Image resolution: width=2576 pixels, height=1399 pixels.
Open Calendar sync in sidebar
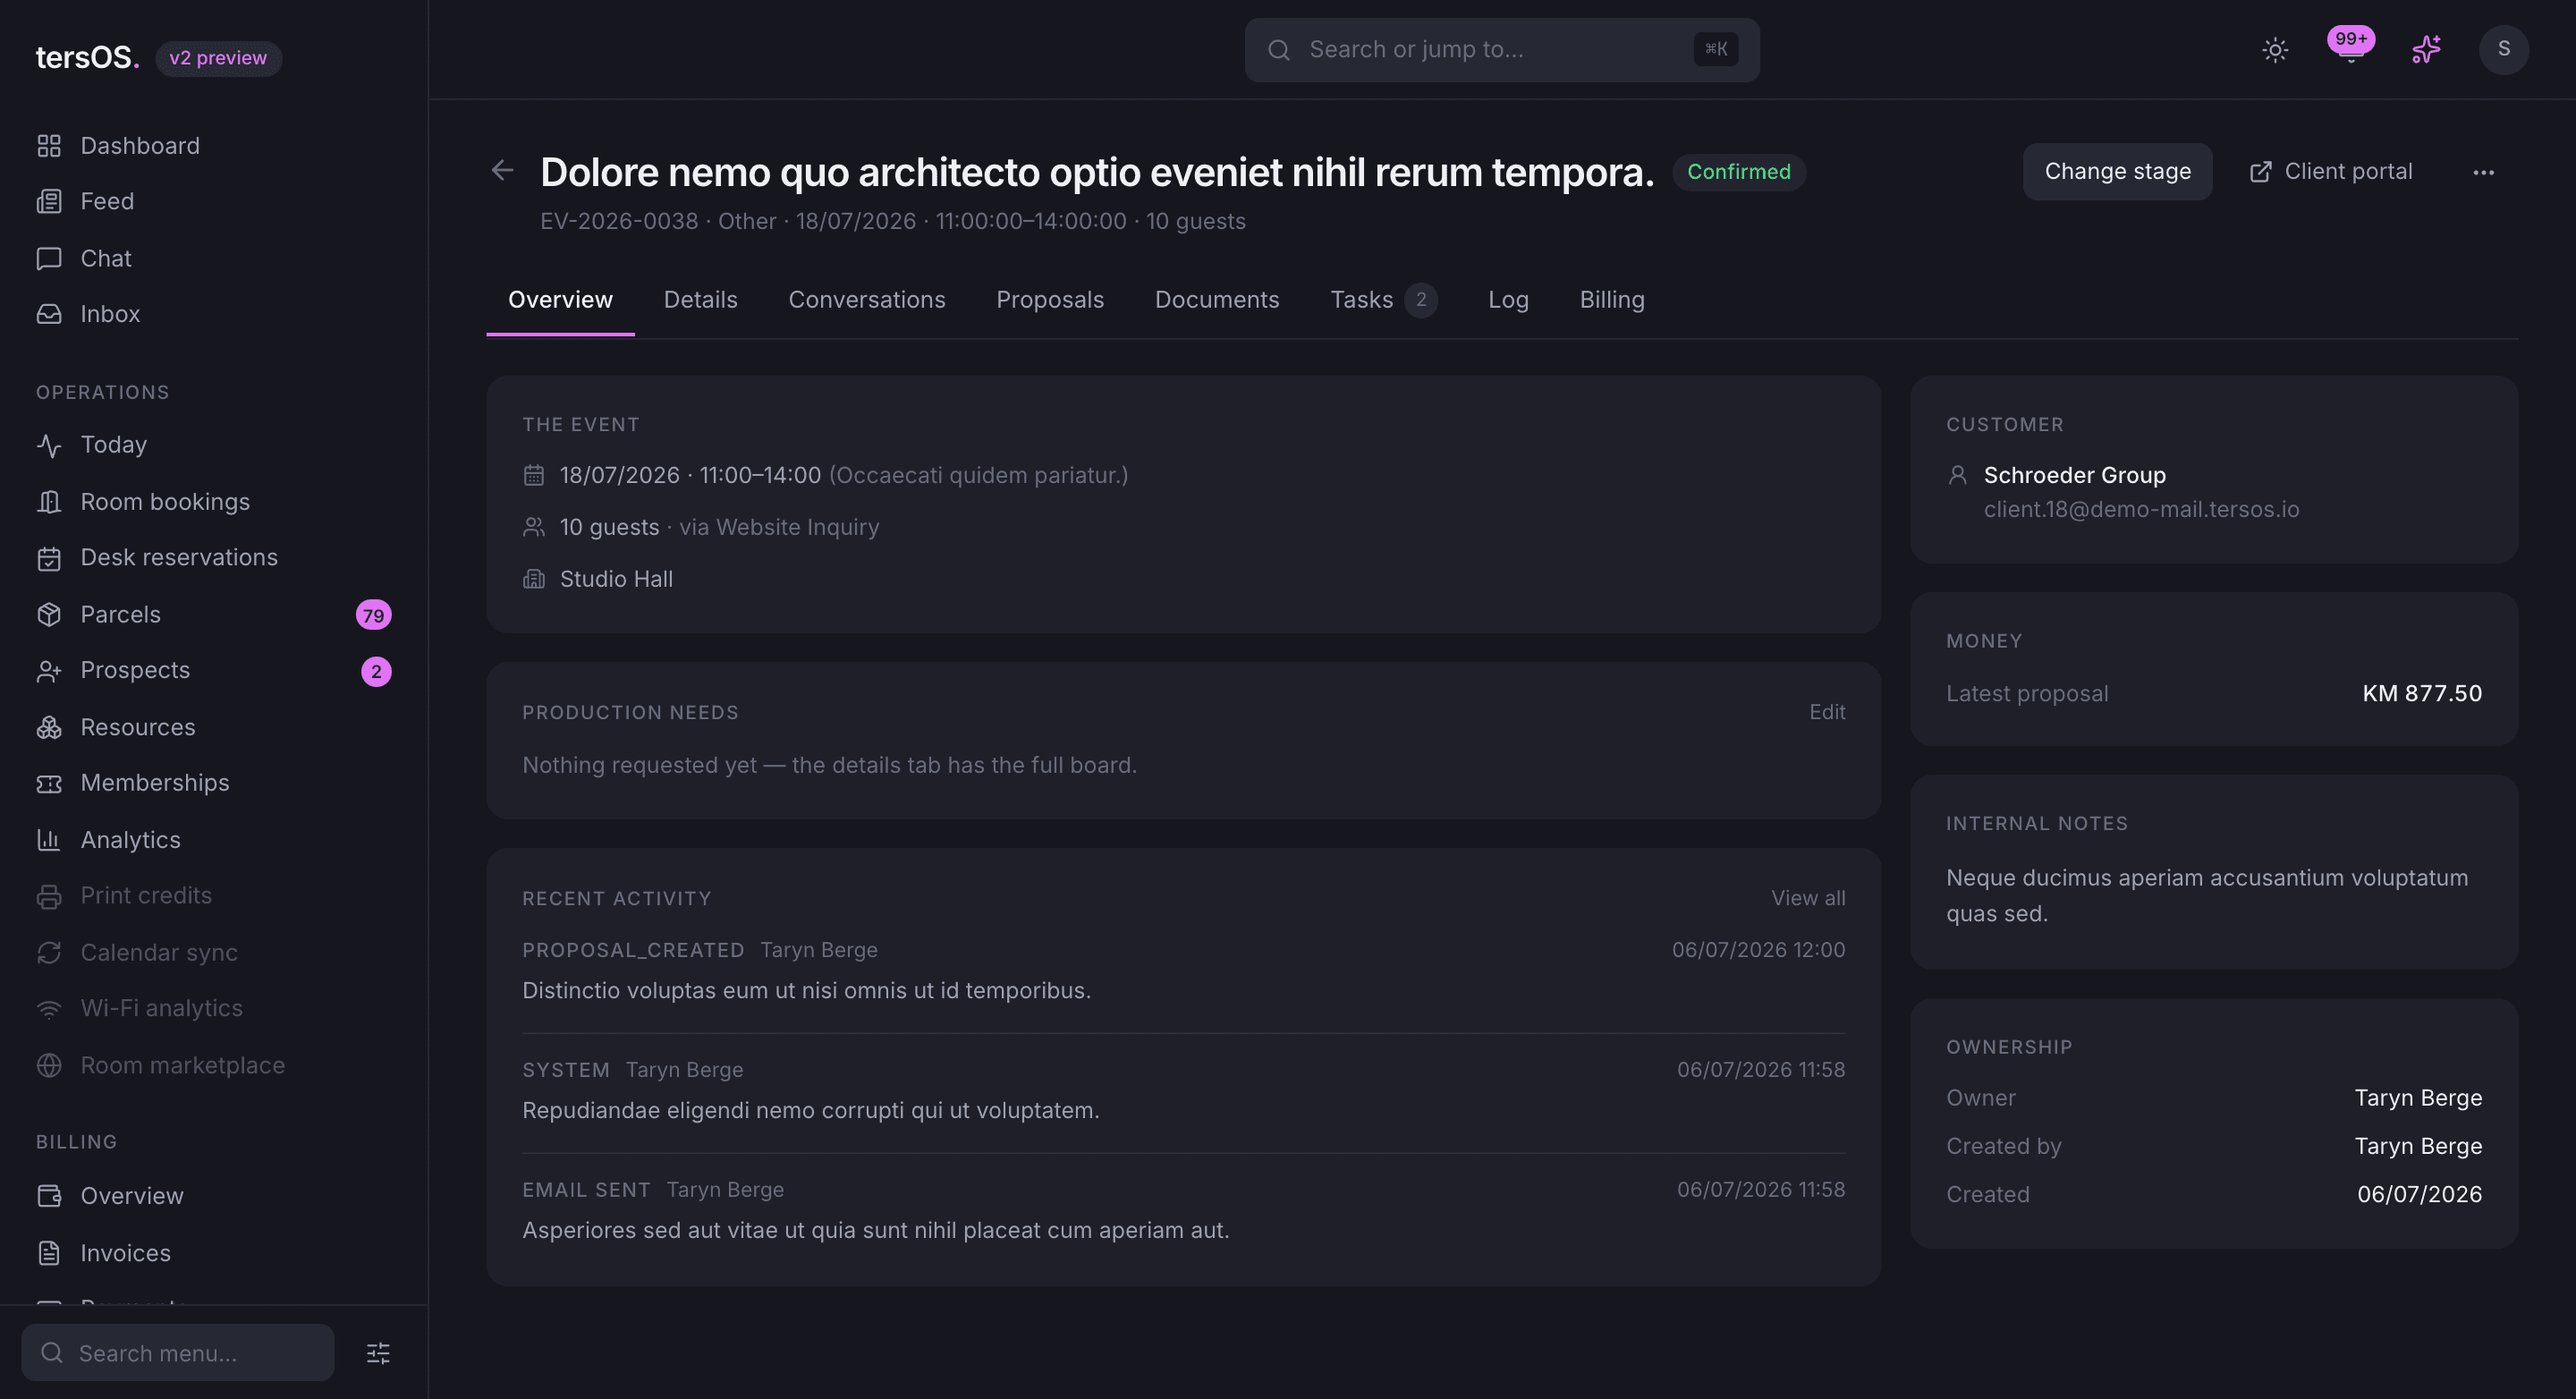pos(214,953)
